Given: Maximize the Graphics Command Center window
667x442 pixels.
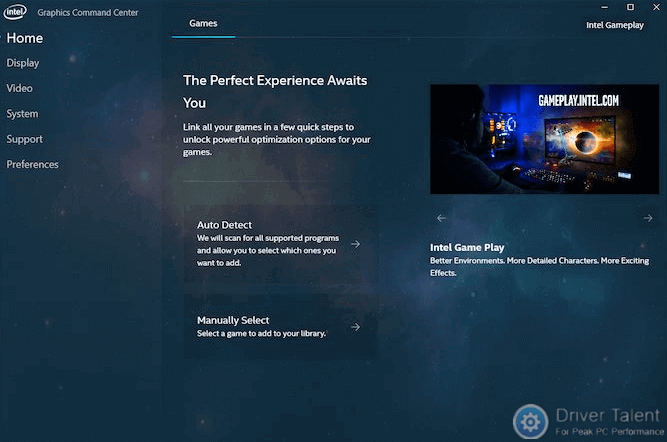Looking at the screenshot, I should click(630, 7).
